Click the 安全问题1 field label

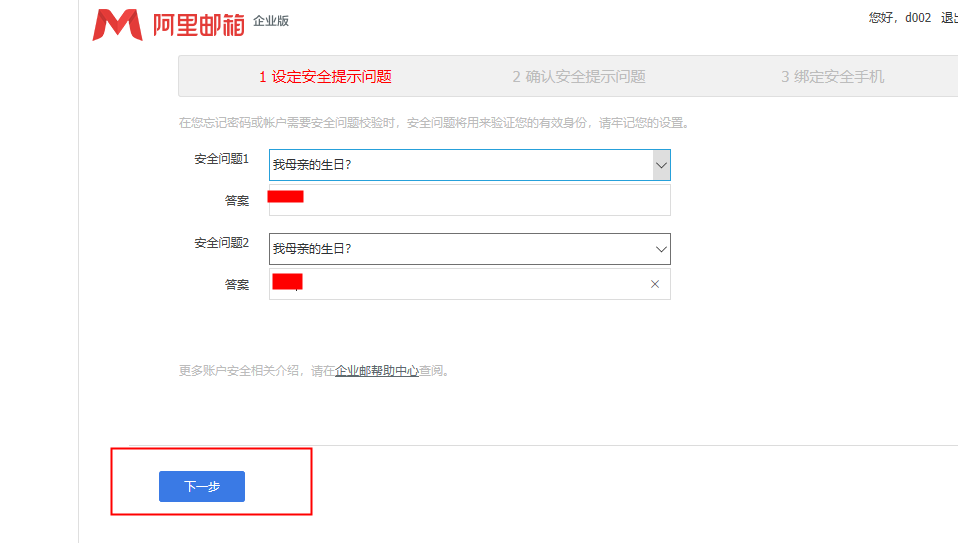click(x=221, y=159)
